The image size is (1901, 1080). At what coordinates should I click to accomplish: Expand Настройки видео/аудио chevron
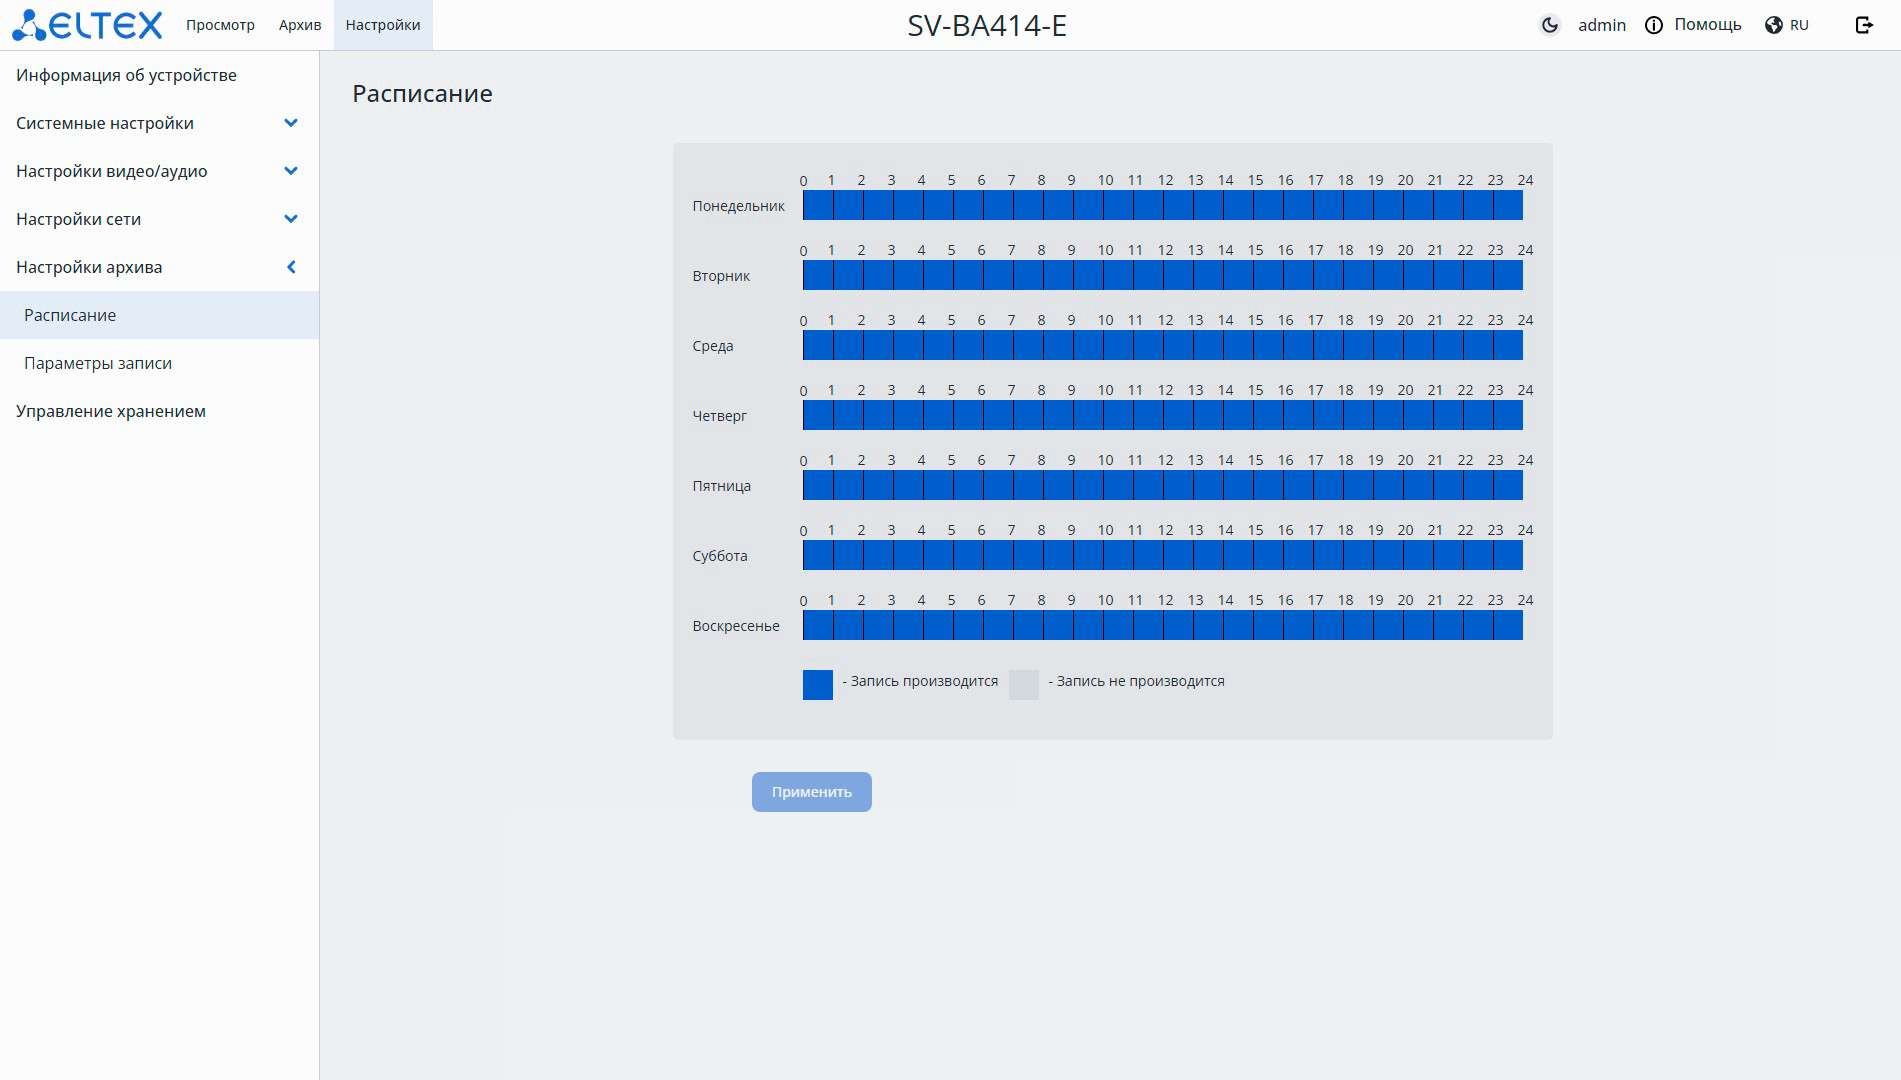coord(291,171)
